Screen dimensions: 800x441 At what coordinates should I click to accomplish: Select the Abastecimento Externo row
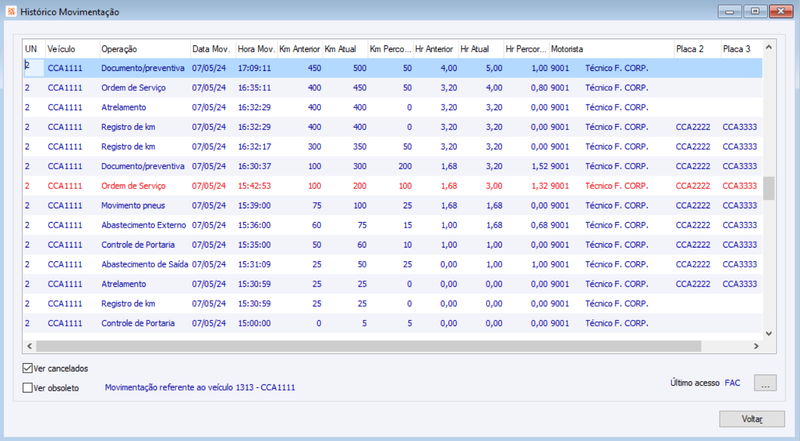tap(393, 225)
